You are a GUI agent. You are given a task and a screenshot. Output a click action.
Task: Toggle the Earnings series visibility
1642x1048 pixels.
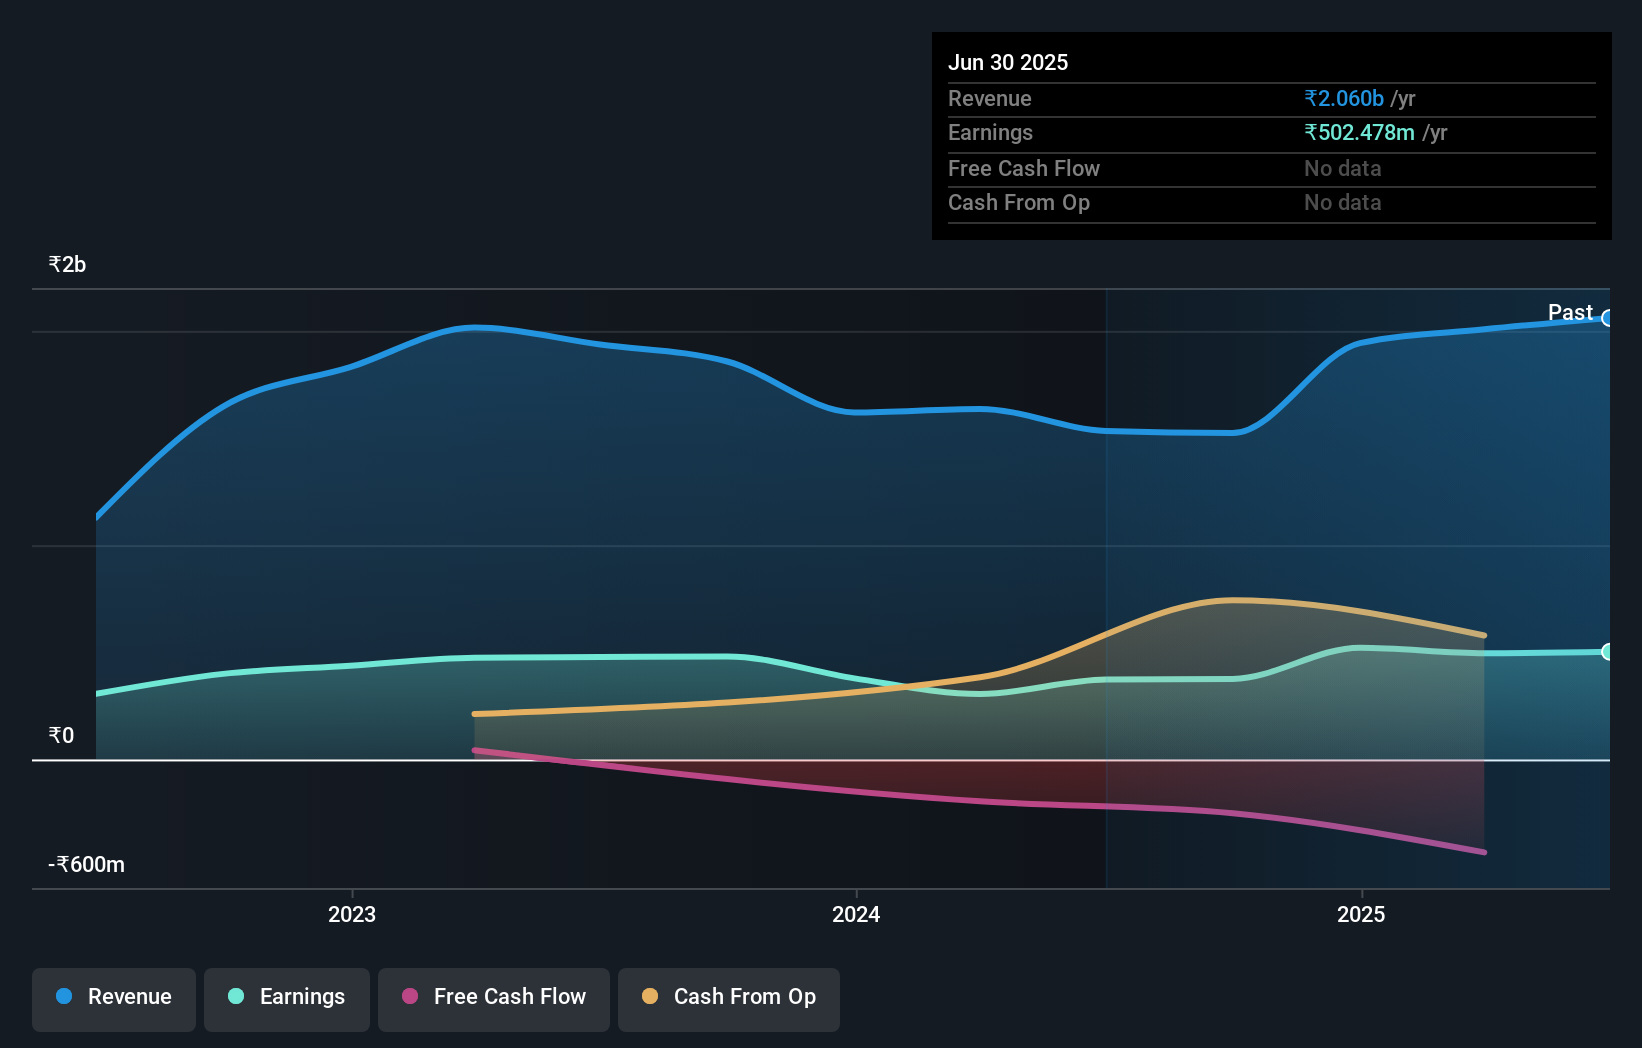tap(287, 997)
